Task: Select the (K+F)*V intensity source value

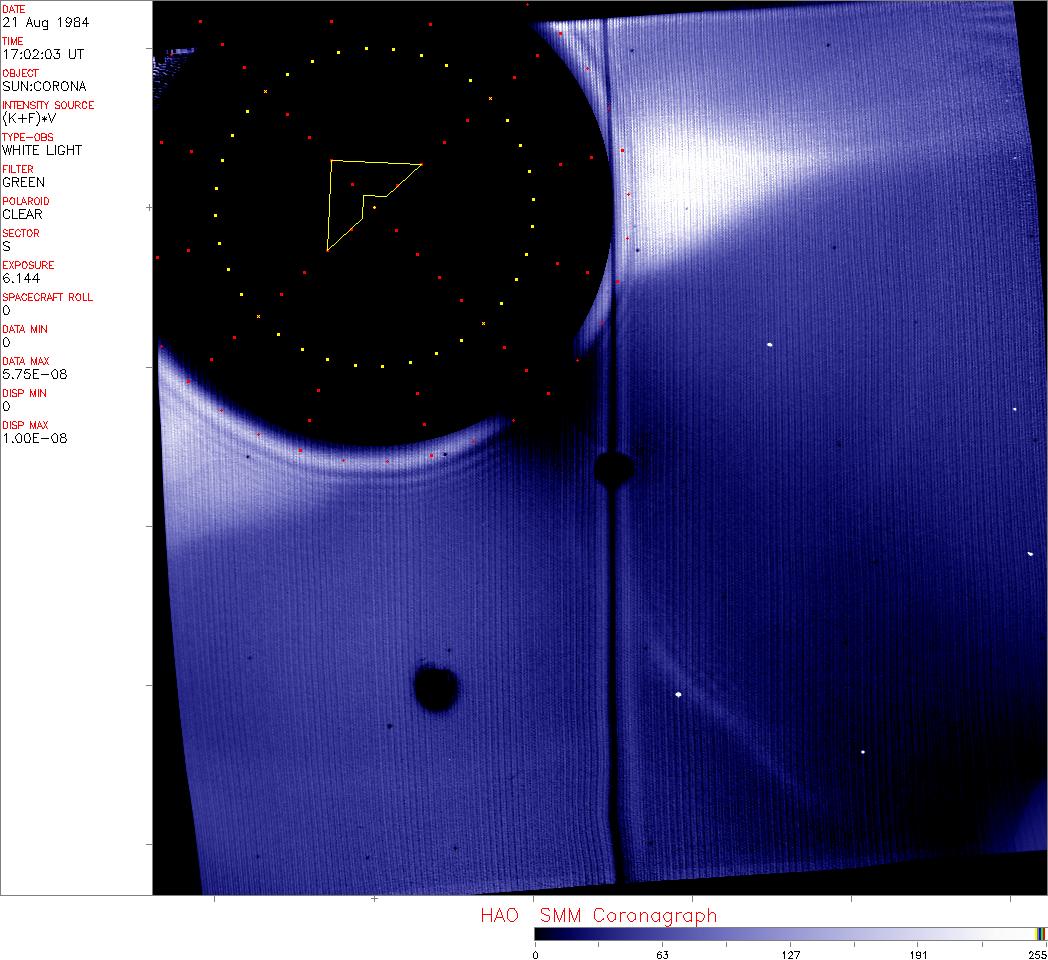Action: (x=34, y=118)
